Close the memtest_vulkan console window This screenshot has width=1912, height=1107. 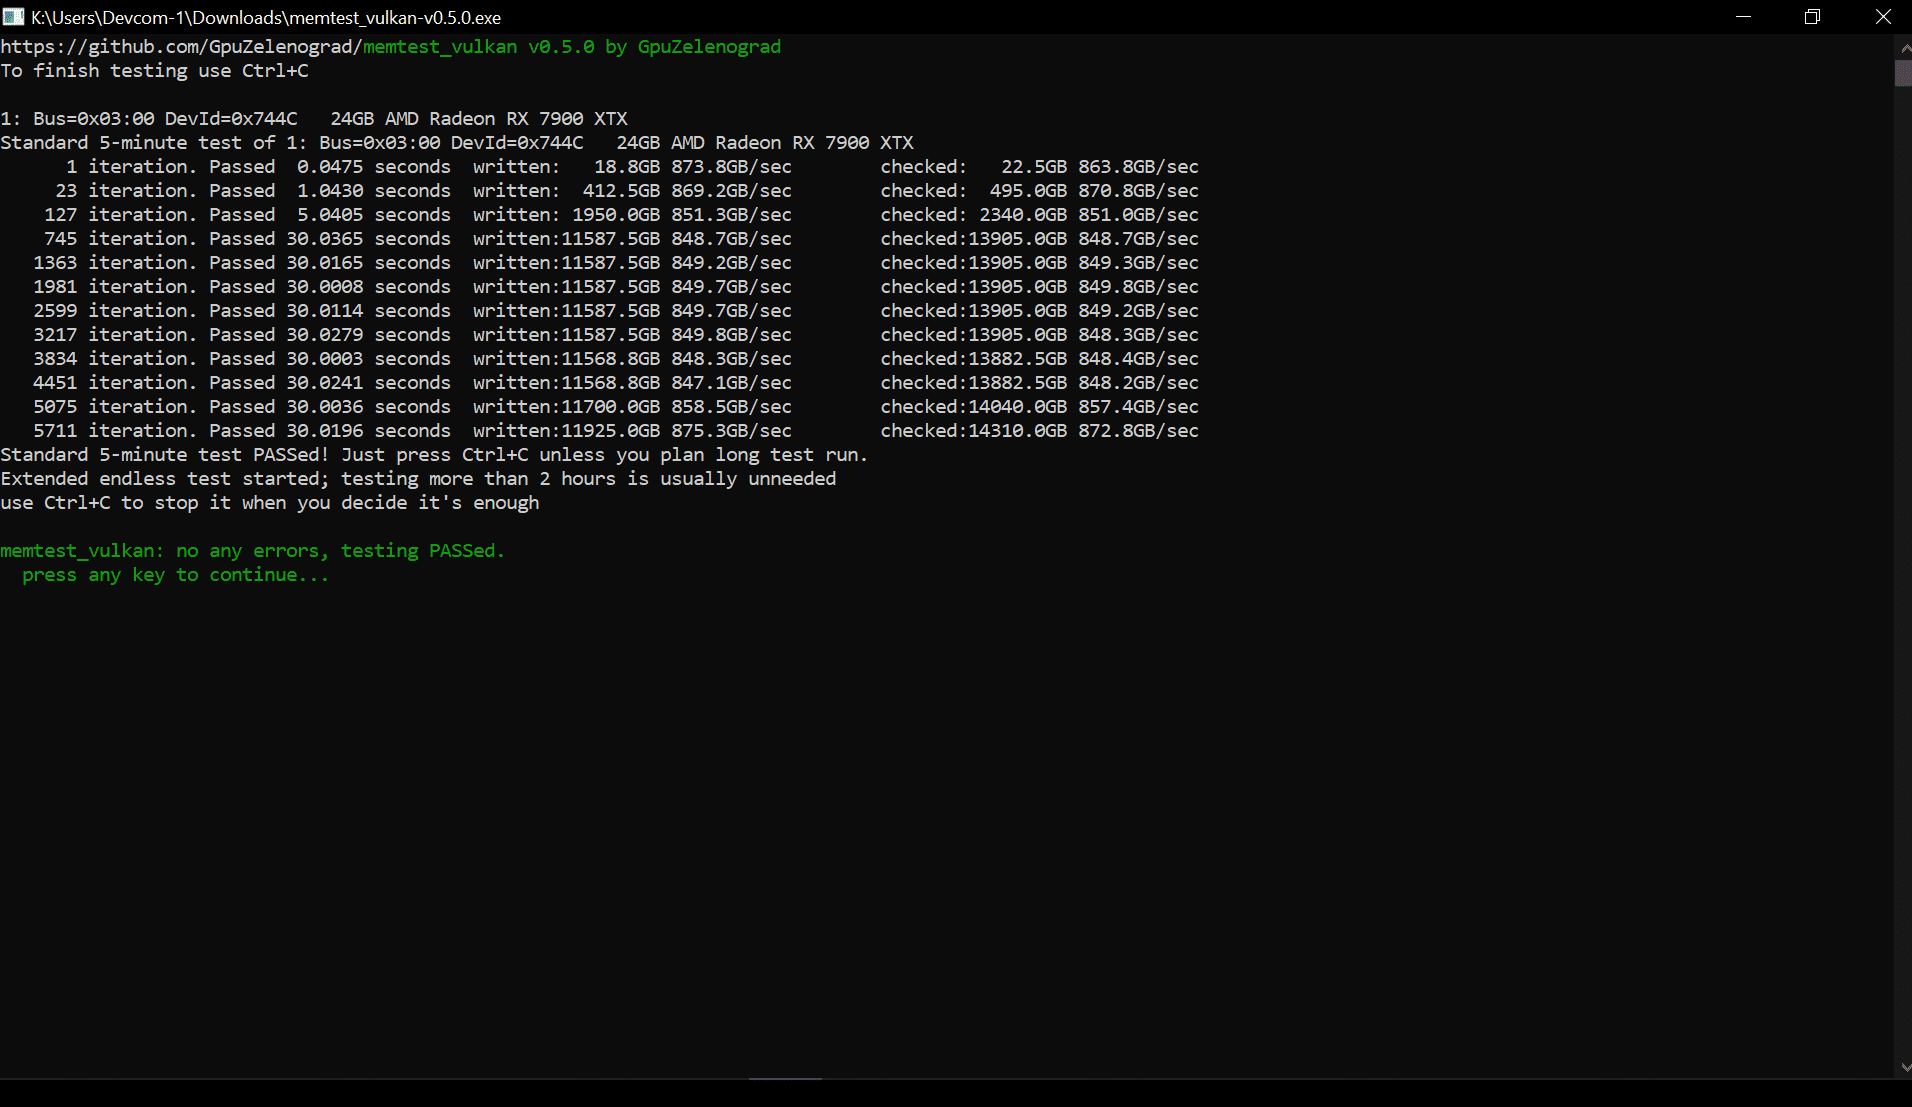[x=1882, y=17]
